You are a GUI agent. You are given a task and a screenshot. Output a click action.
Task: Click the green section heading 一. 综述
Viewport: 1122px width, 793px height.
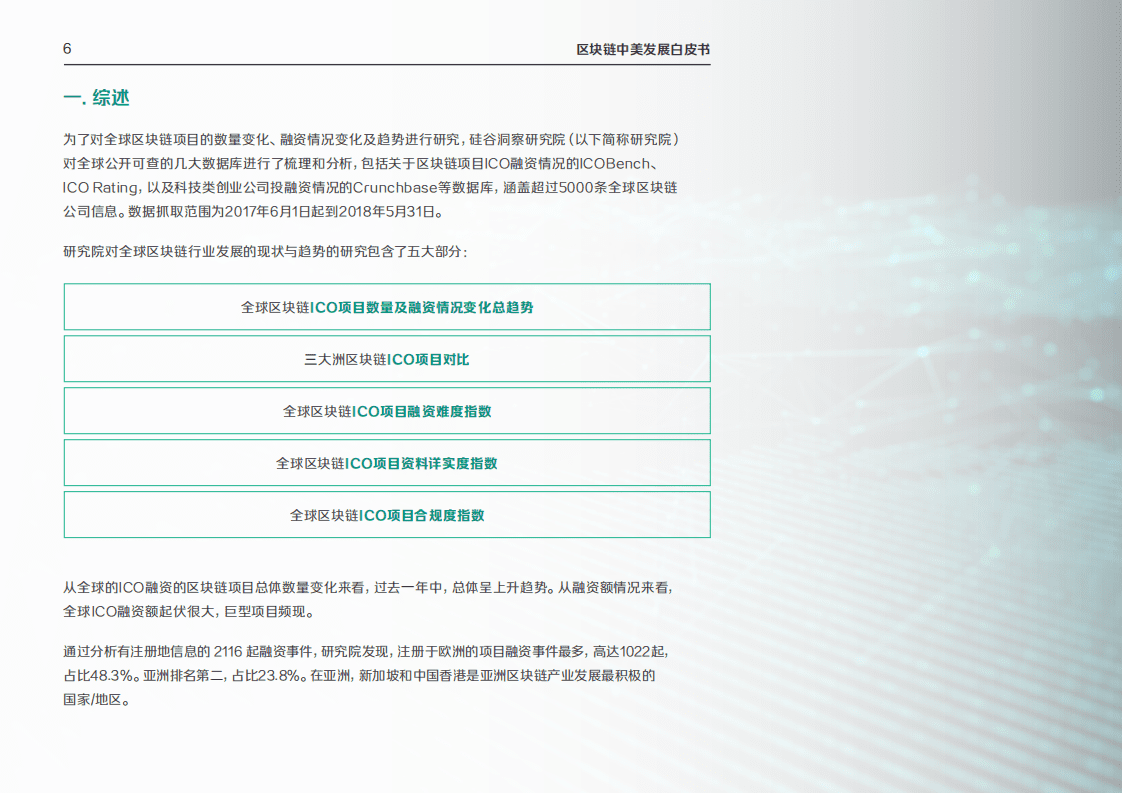tap(99, 98)
